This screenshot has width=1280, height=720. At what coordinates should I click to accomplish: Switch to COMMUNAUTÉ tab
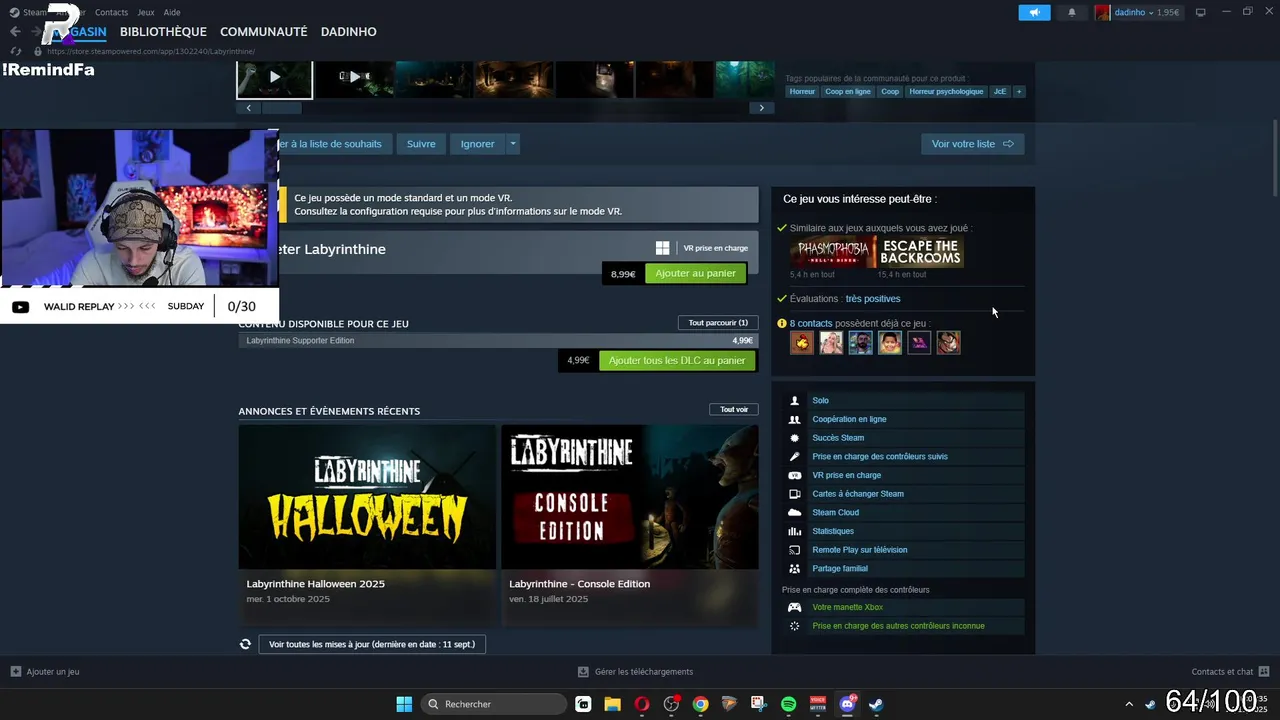(263, 32)
